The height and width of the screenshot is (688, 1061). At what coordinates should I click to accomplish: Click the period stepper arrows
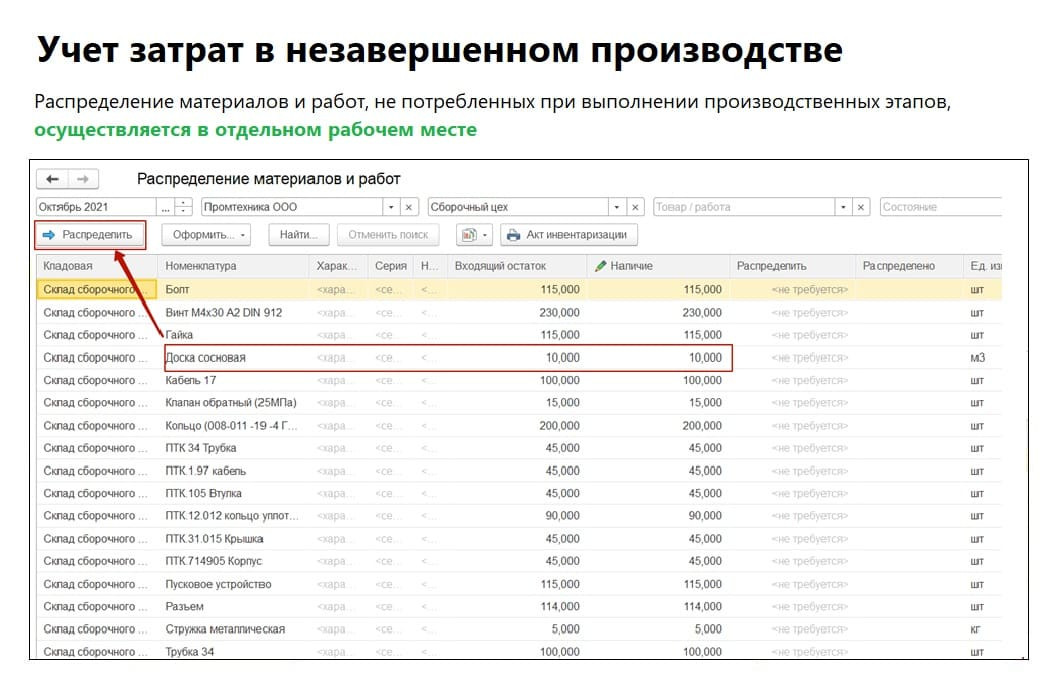pyautogui.click(x=183, y=207)
